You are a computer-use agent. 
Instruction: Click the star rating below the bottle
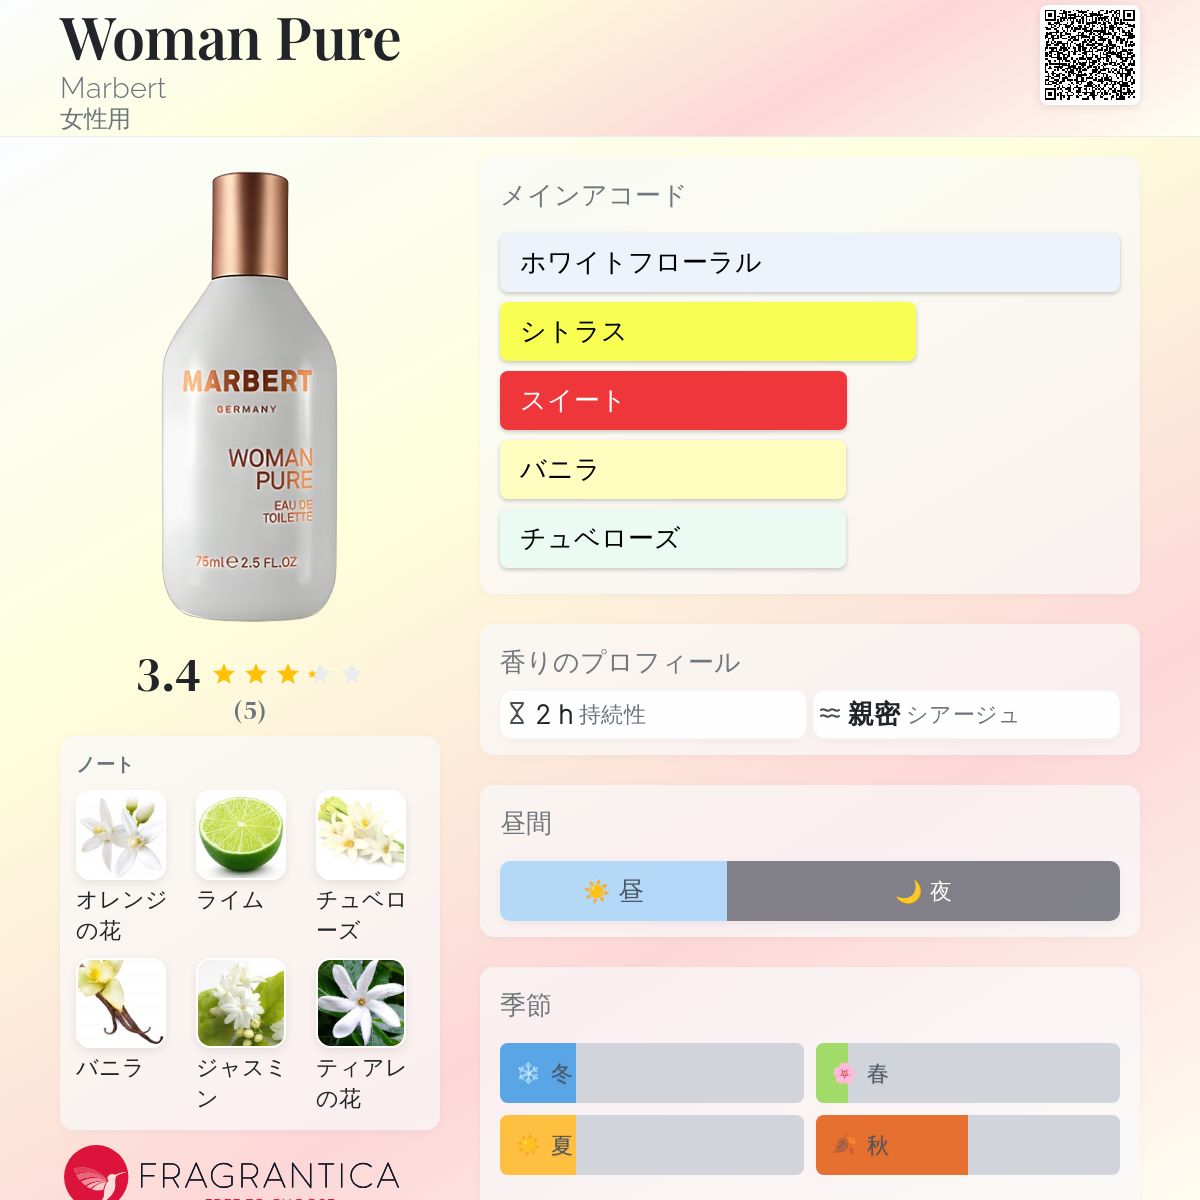(287, 675)
